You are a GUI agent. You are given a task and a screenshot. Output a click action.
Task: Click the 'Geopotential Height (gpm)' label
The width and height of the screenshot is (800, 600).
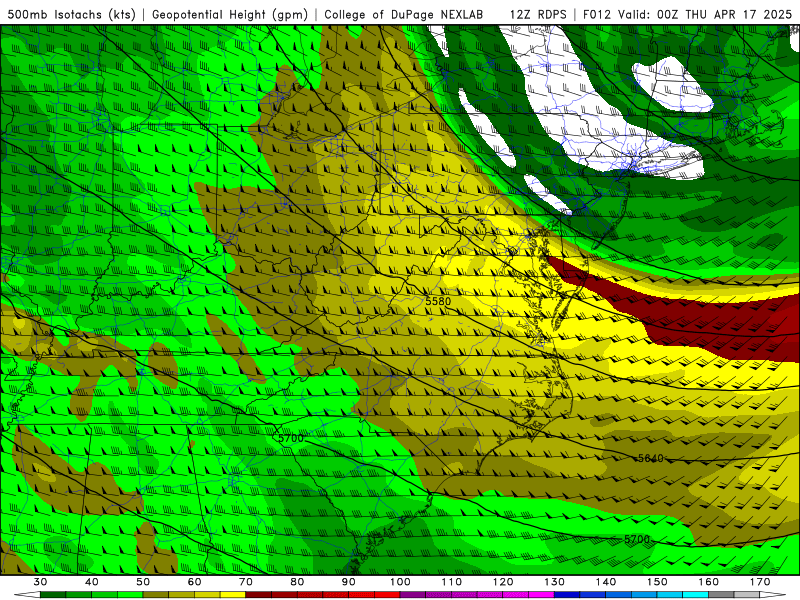pyautogui.click(x=230, y=14)
